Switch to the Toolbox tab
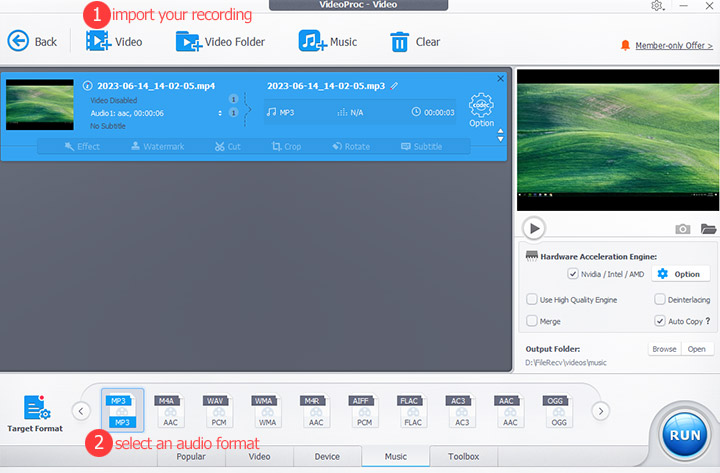Viewport: 720px width, 473px height. [x=464, y=456]
